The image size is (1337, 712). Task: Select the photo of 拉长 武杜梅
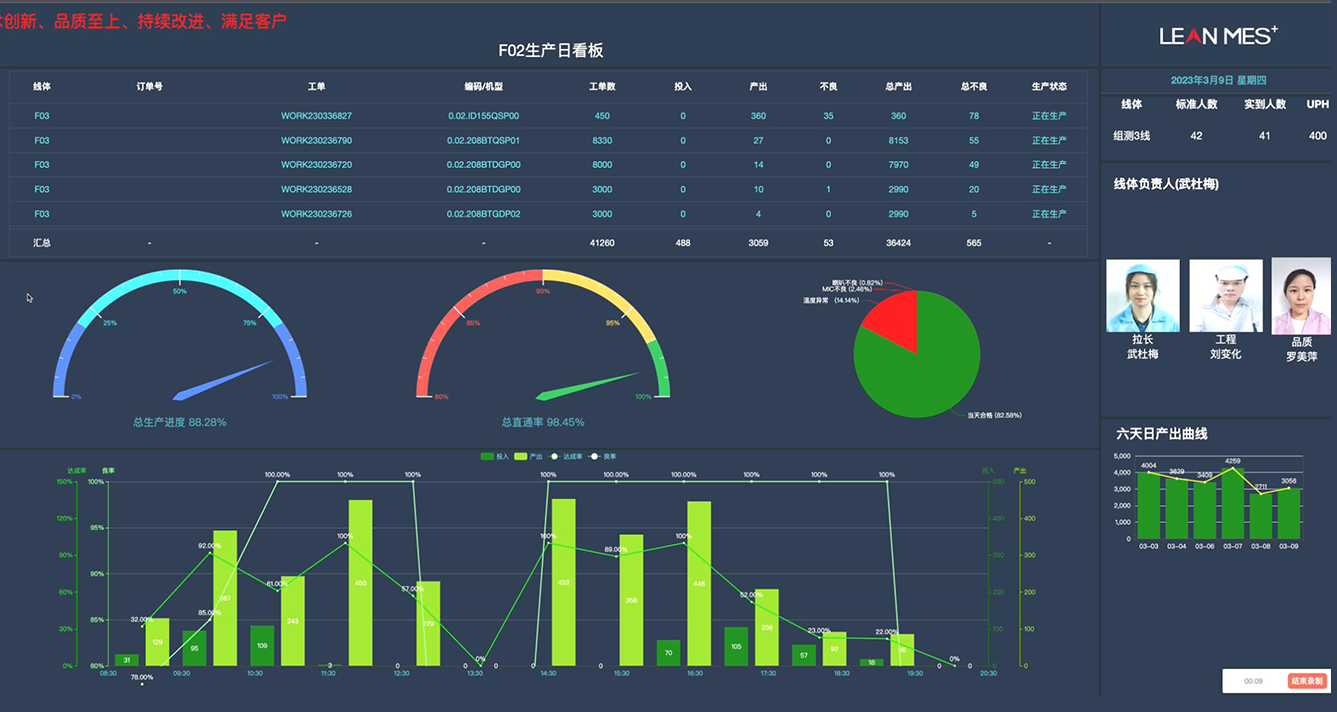tap(1142, 296)
